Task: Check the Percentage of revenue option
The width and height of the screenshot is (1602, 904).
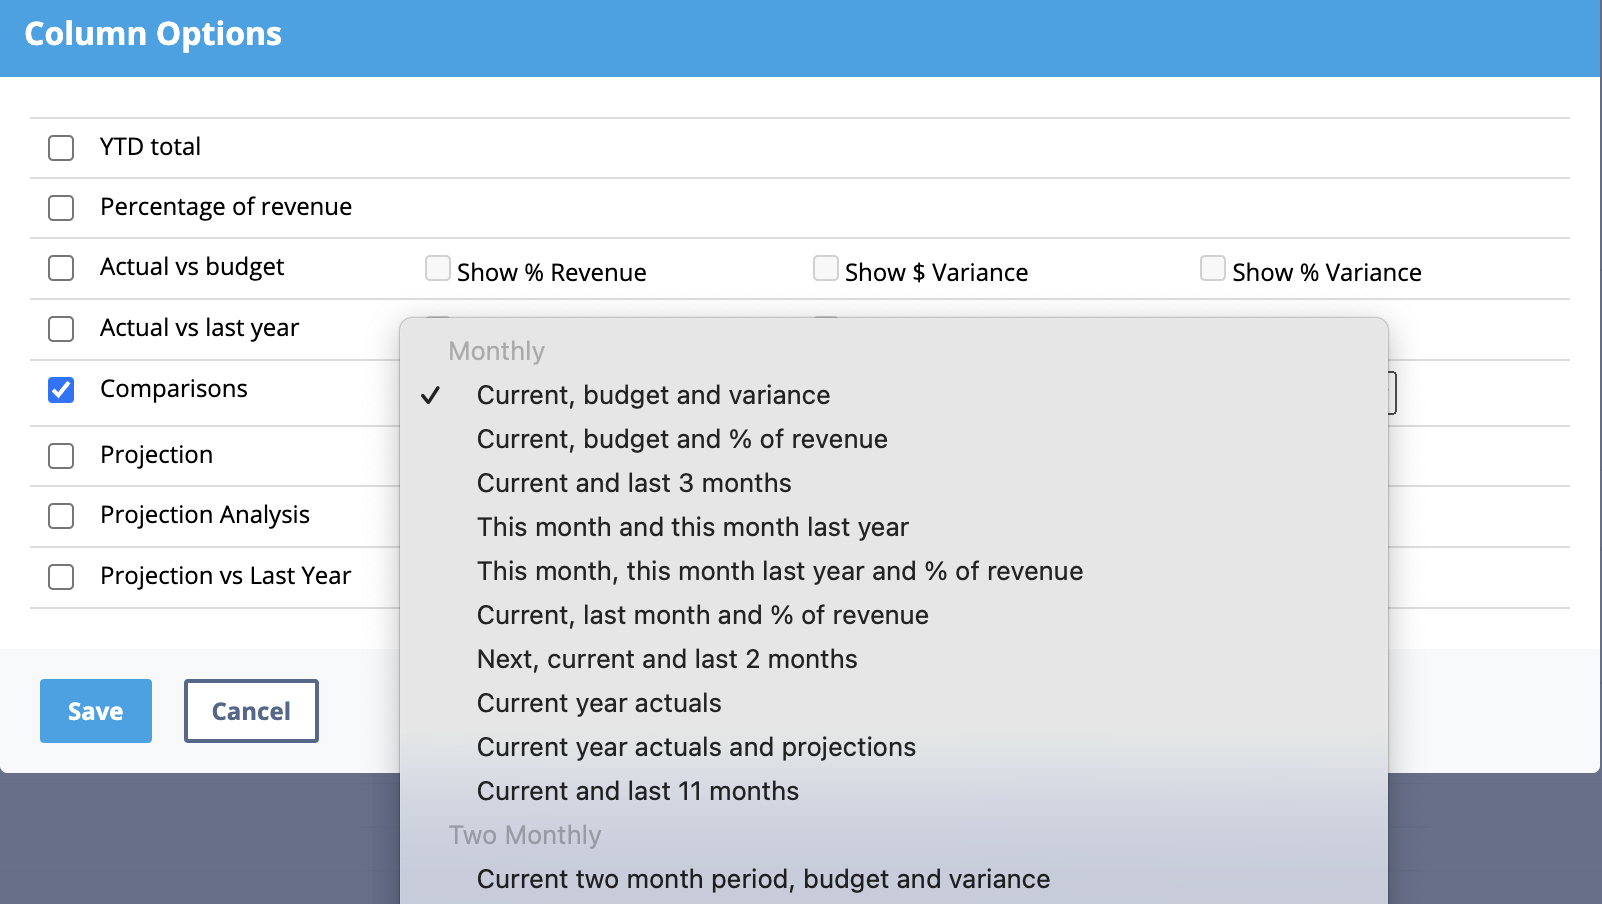Action: pos(61,208)
